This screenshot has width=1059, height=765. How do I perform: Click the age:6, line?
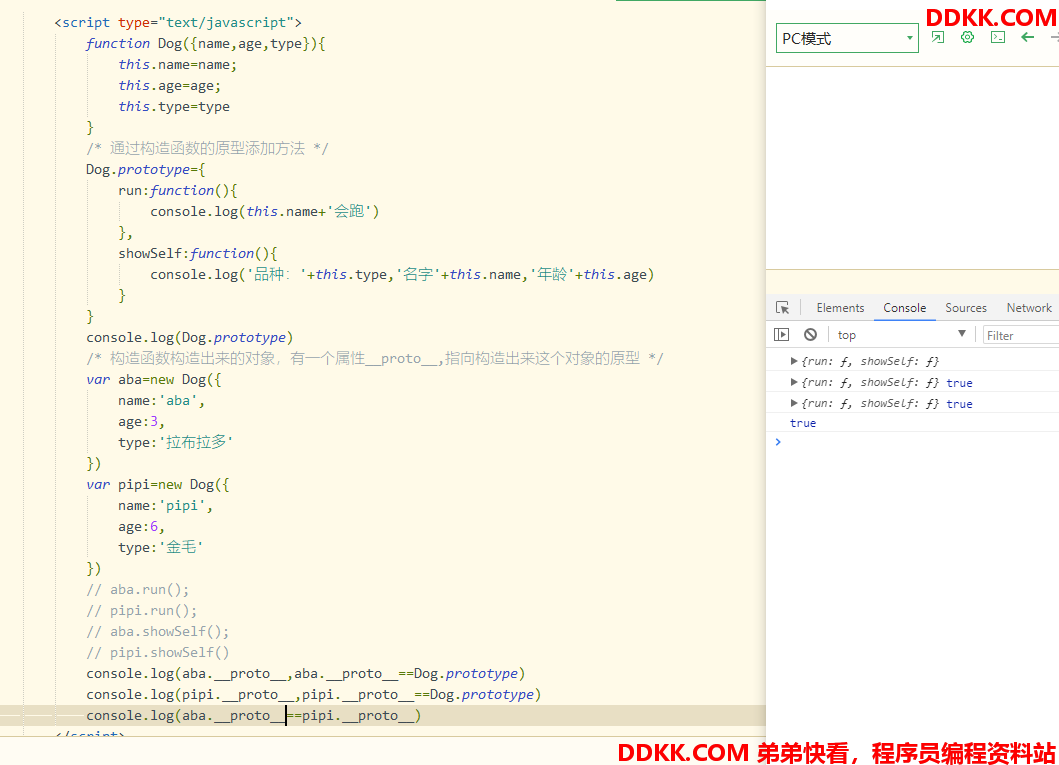click(x=141, y=526)
